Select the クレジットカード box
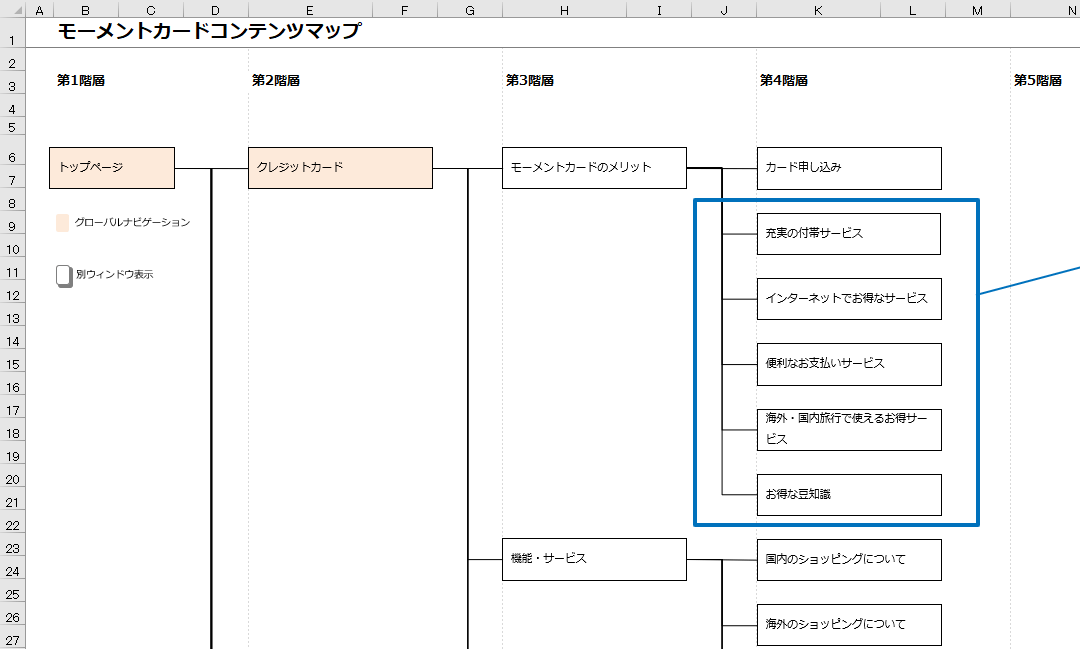Screen dimensions: 1080x649 pos(340,167)
